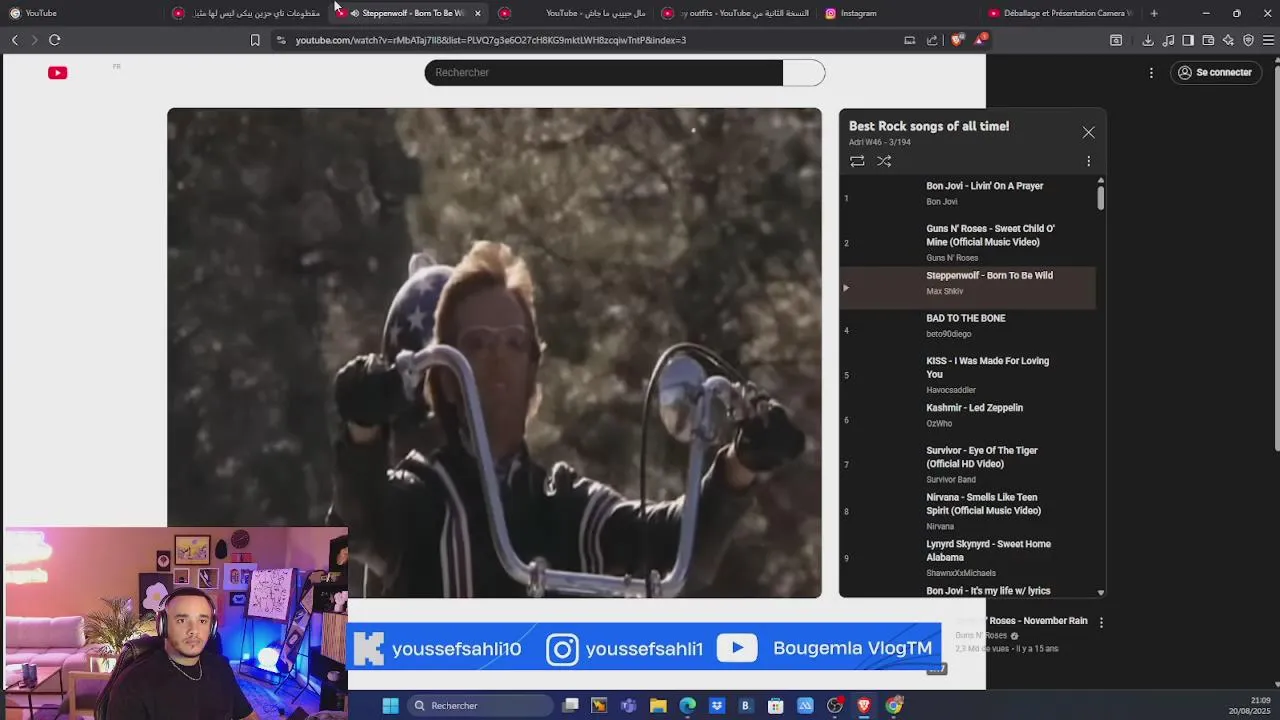This screenshot has width=1280, height=720.
Task: Open the Brave VPN shield icon
Action: 1248,40
